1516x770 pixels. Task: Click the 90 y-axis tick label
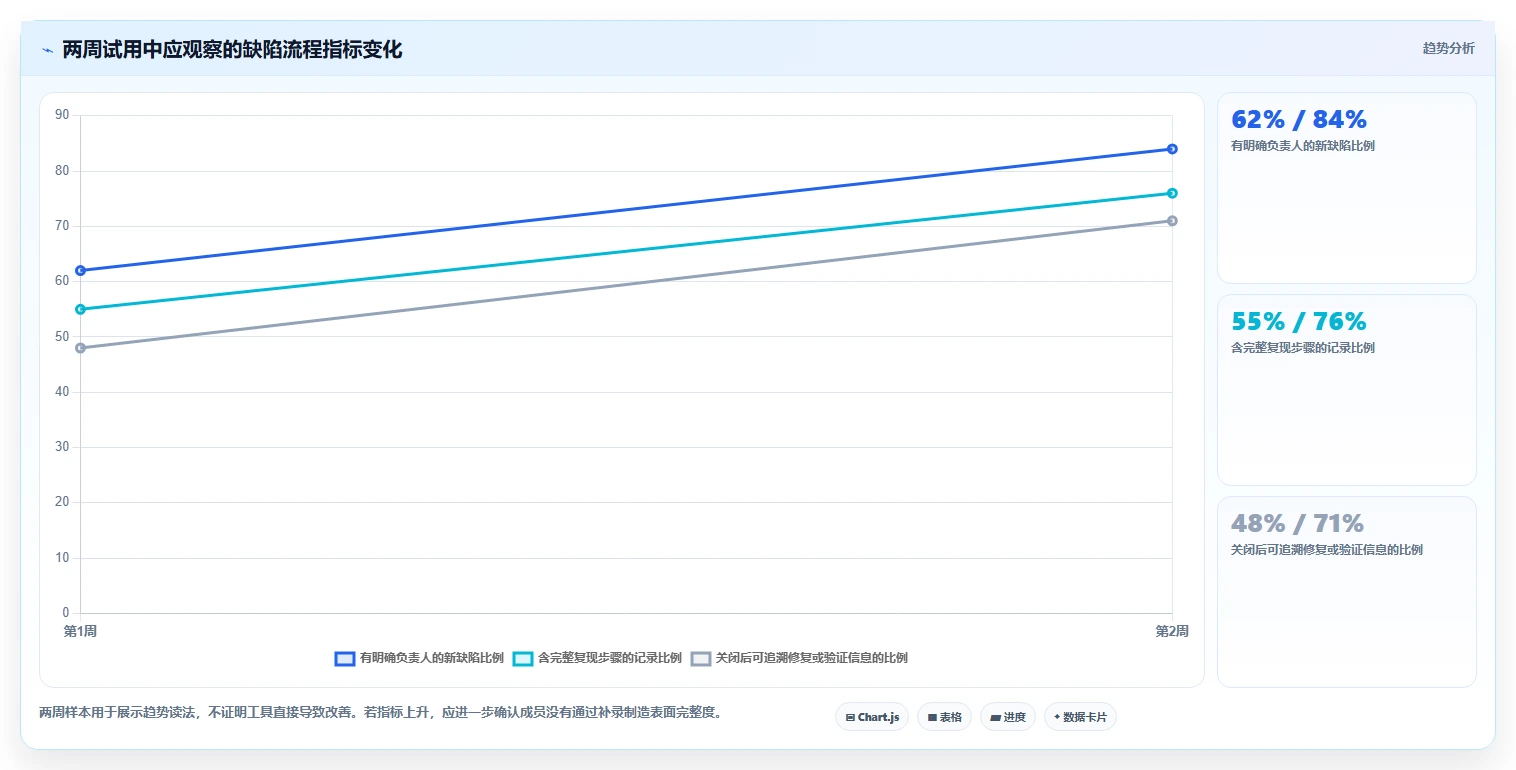click(x=62, y=115)
